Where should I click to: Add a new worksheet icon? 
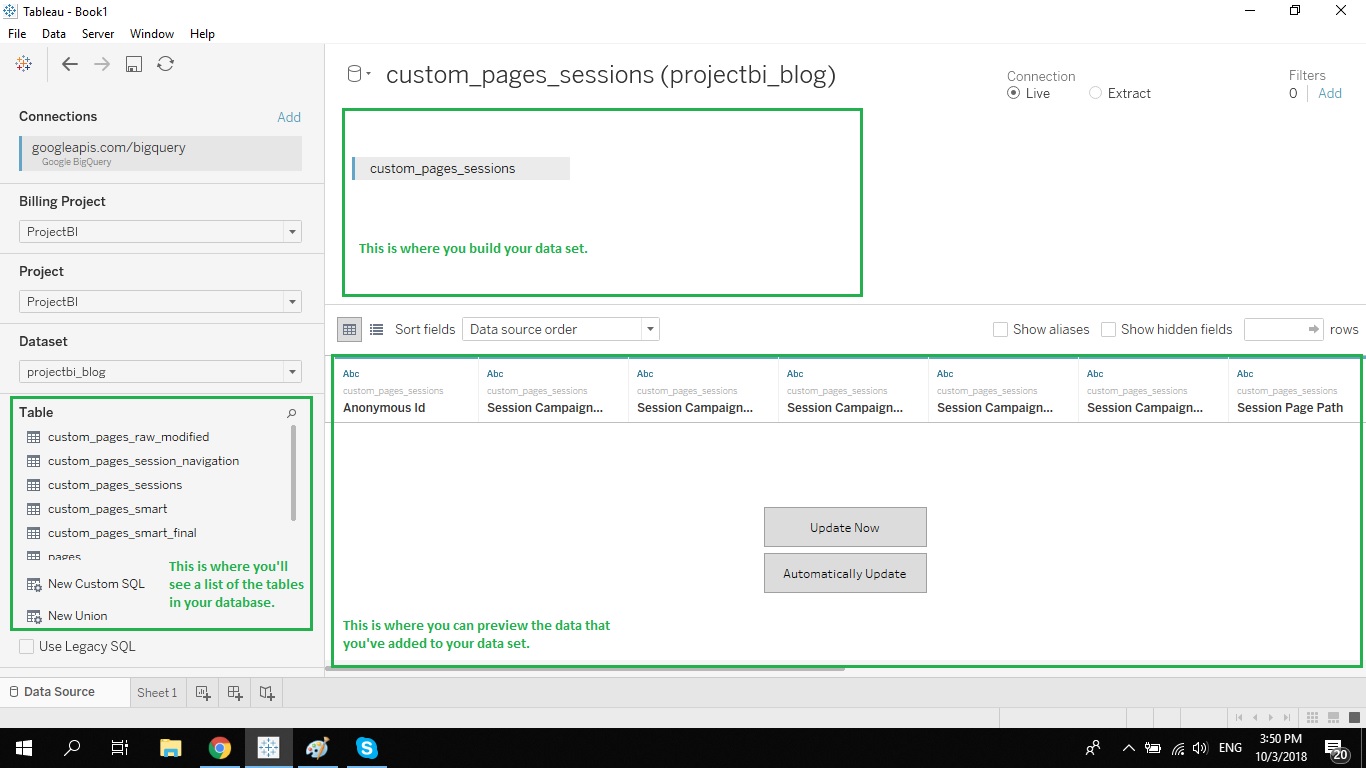point(203,692)
